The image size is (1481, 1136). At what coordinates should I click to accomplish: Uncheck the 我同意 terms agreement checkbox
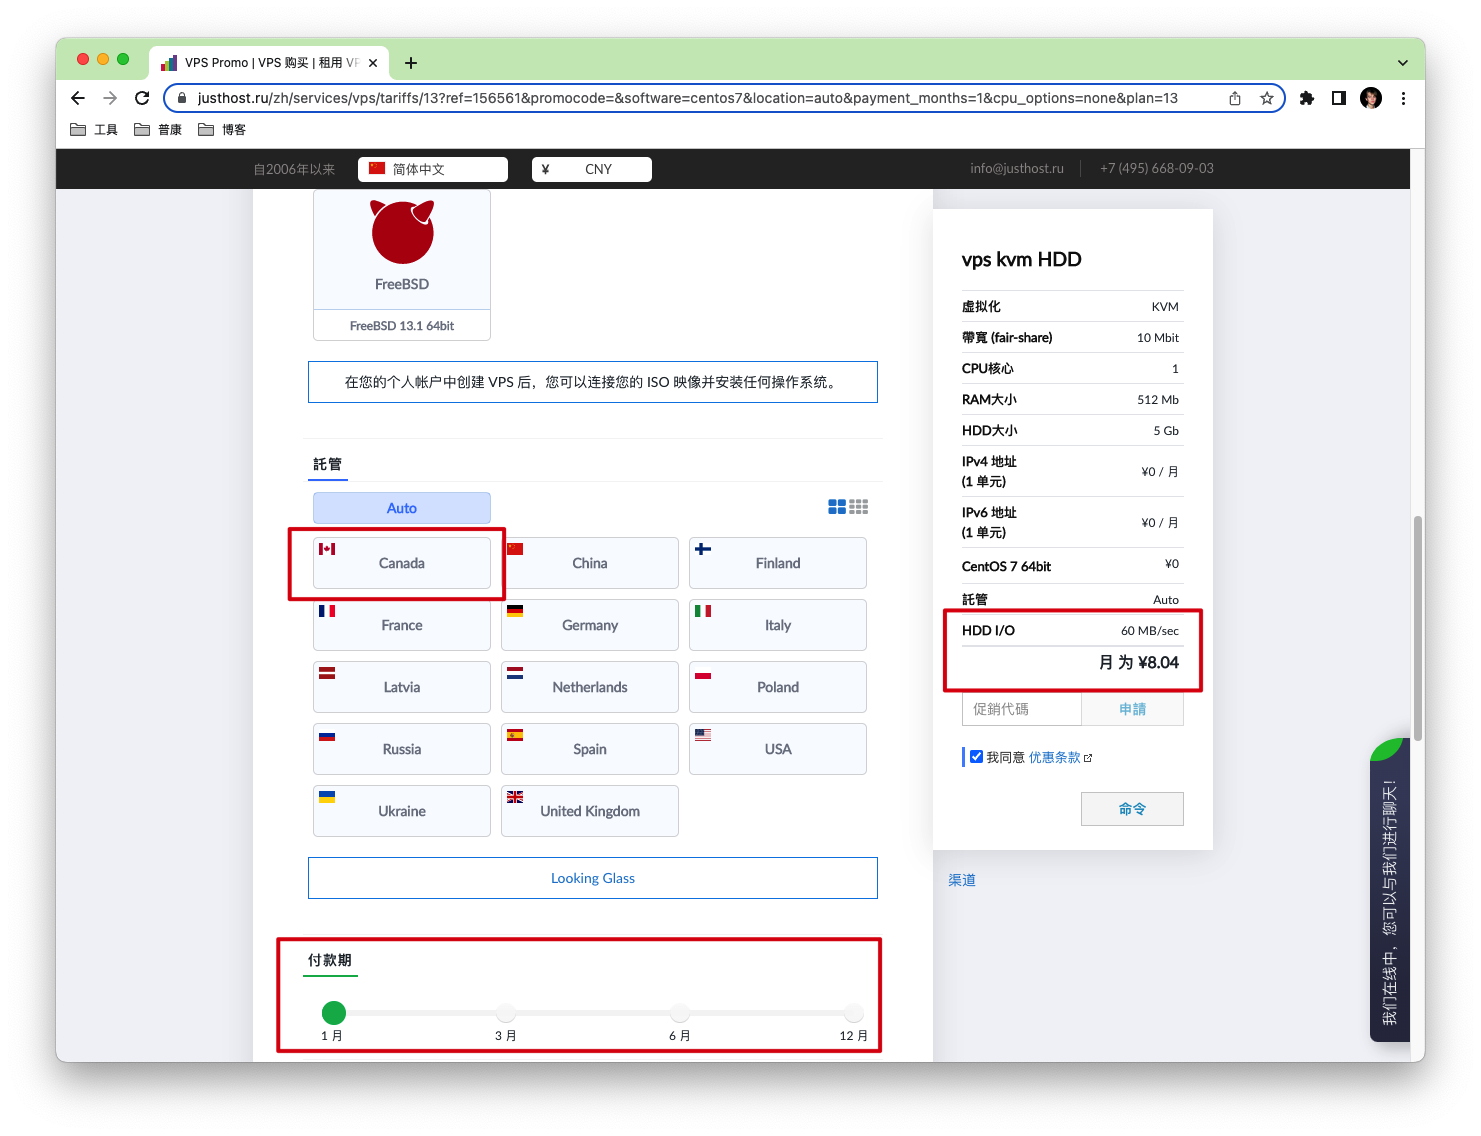(976, 756)
